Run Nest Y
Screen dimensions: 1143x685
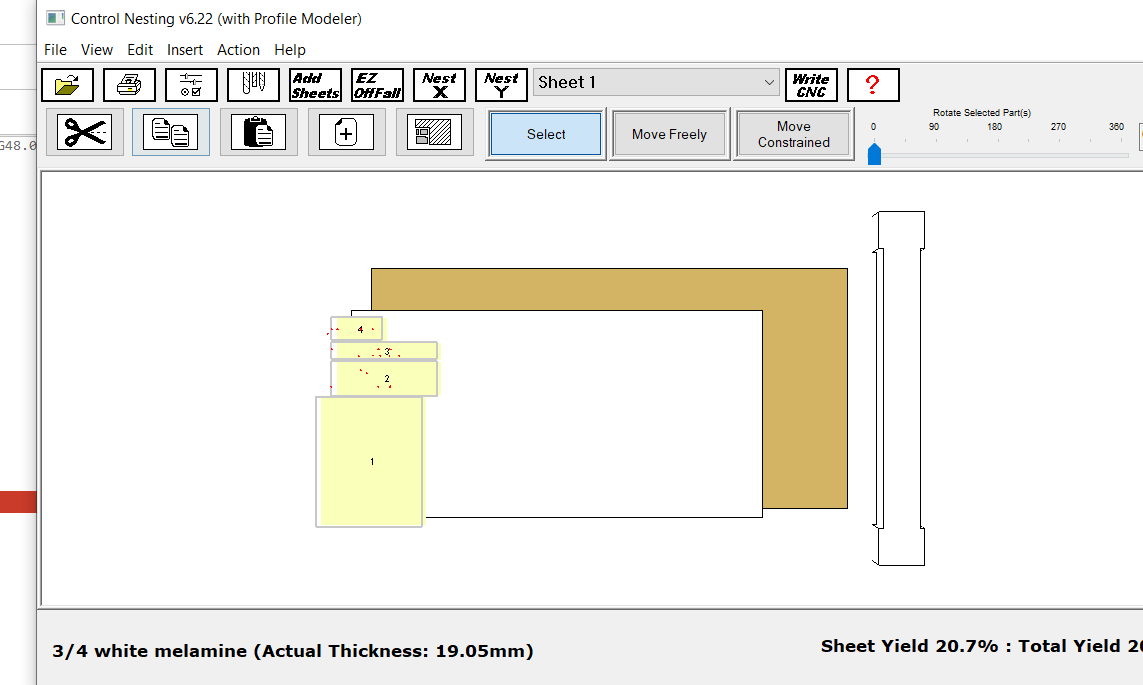(501, 85)
